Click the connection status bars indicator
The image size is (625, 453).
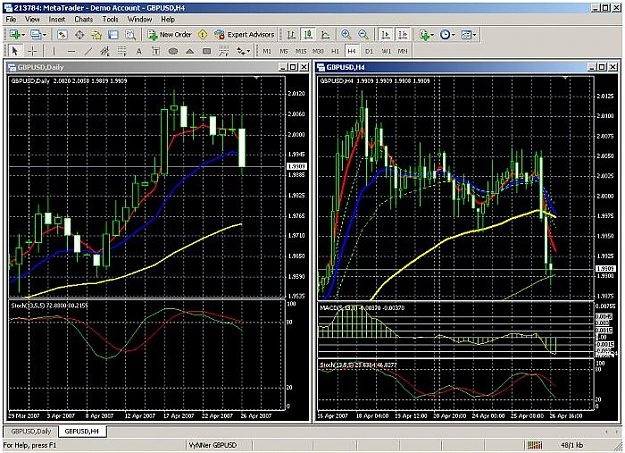tap(535, 445)
